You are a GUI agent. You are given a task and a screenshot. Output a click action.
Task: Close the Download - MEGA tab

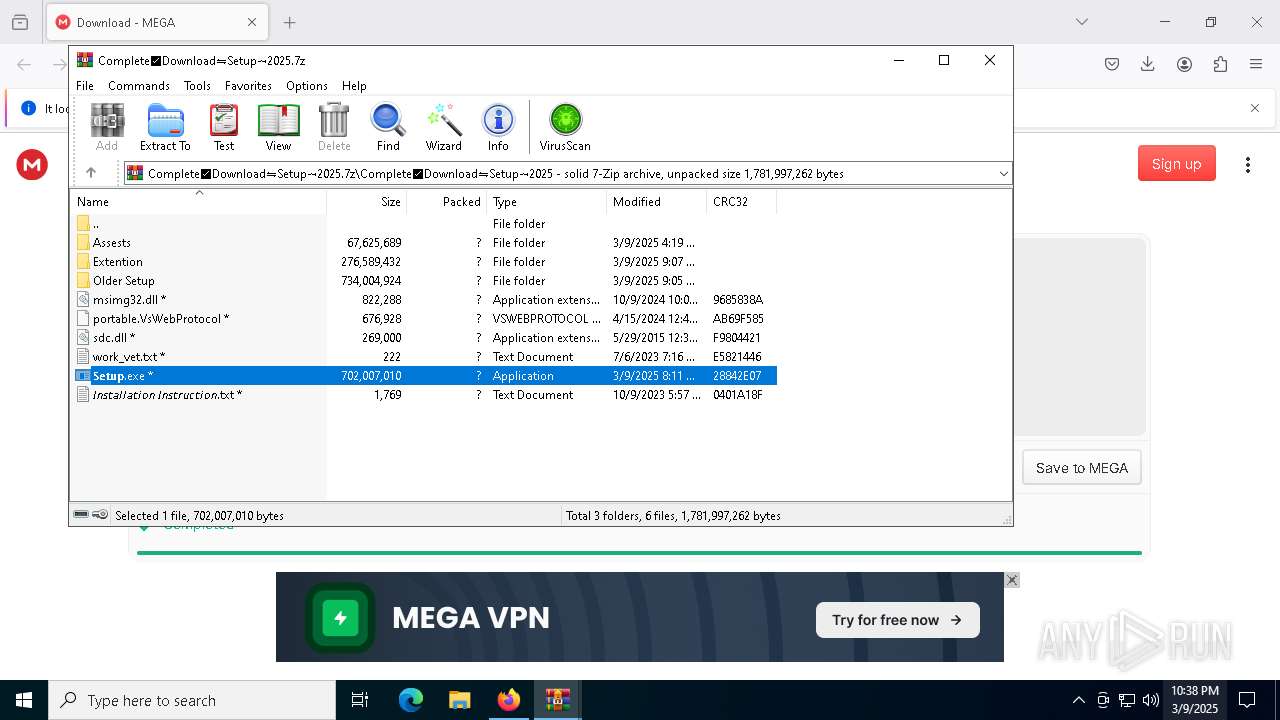[x=252, y=22]
